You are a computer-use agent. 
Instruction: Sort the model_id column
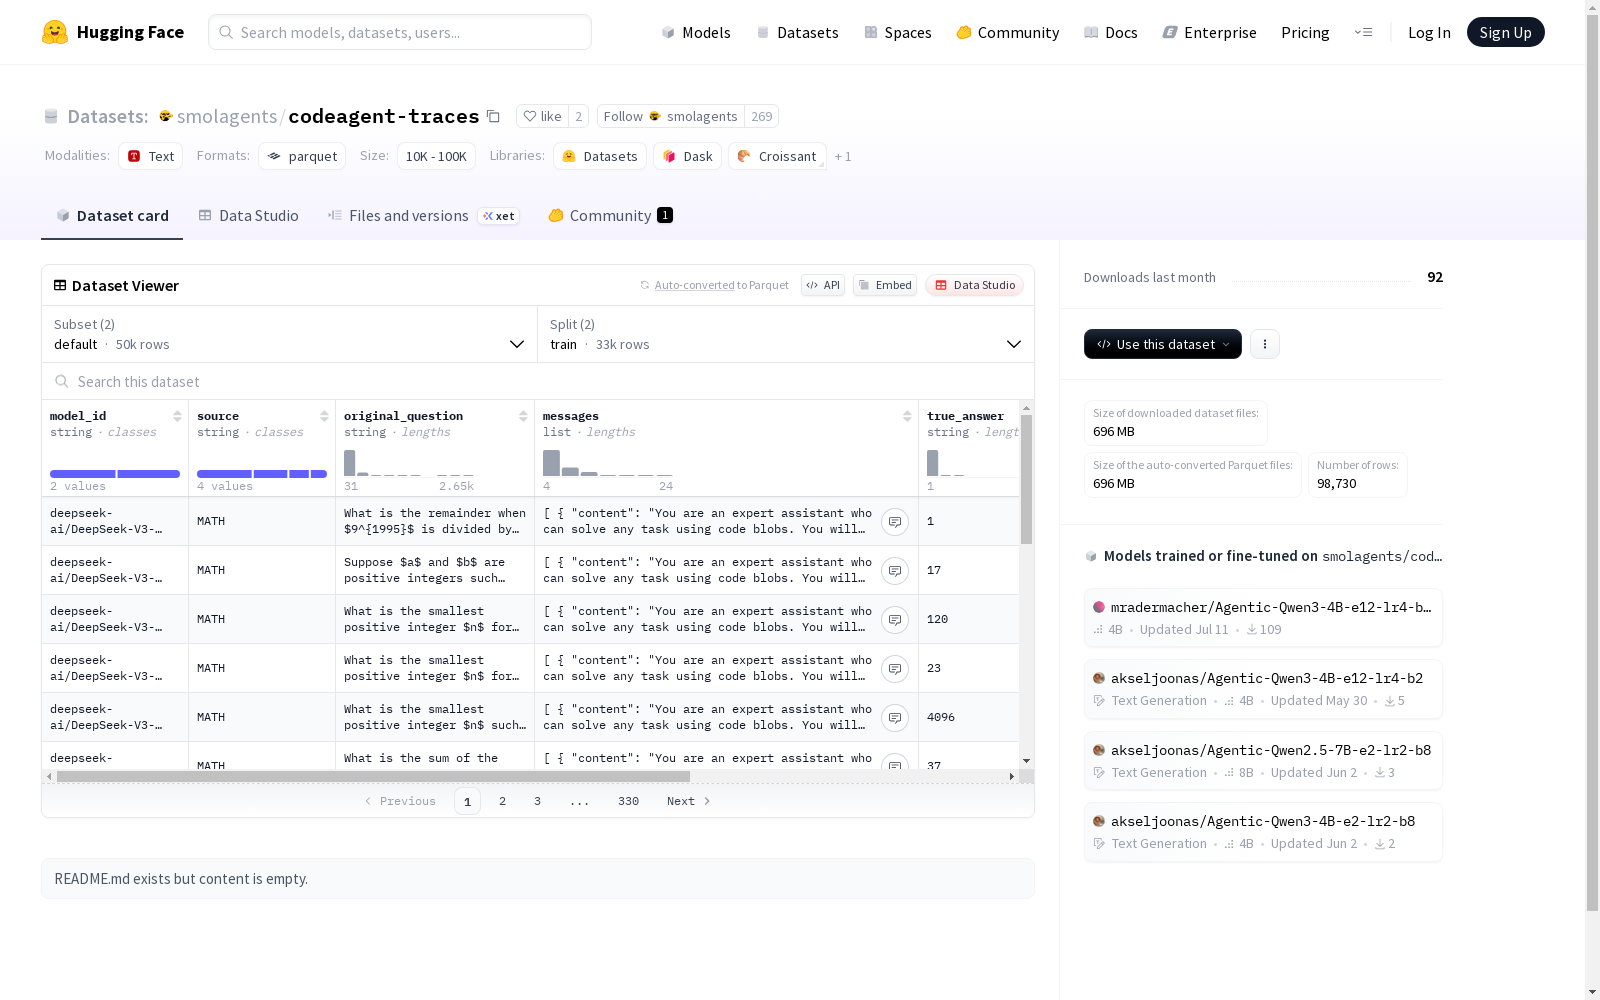coord(177,416)
